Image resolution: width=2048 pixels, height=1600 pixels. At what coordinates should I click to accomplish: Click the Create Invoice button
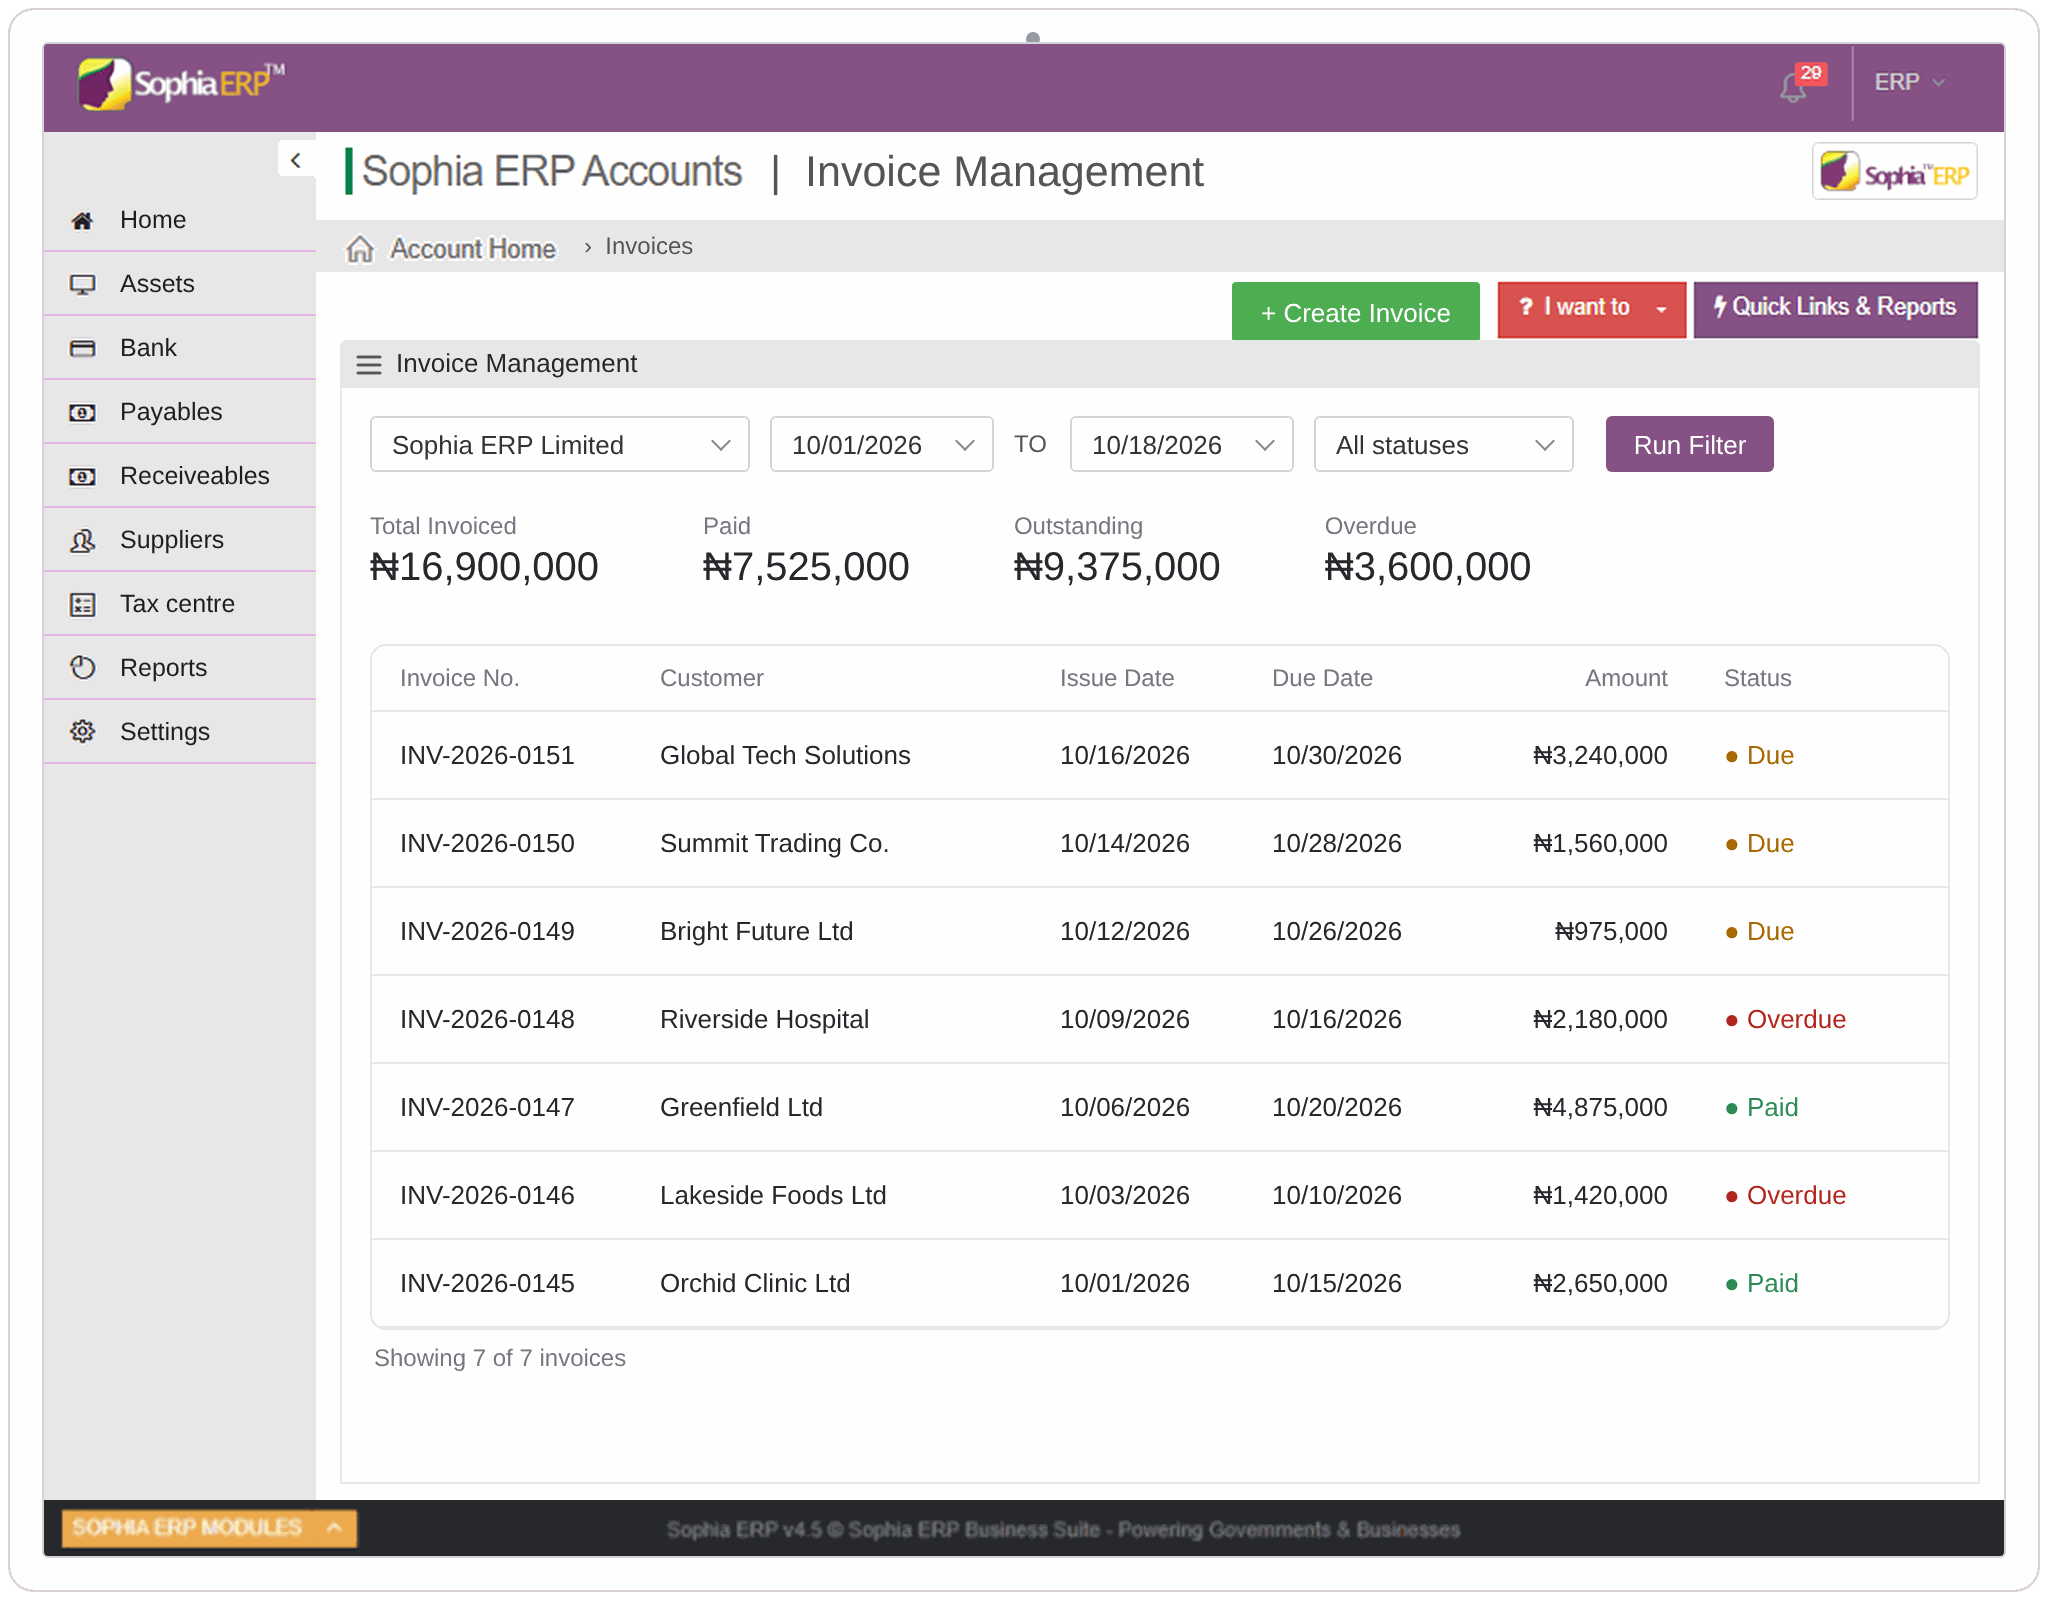point(1355,312)
